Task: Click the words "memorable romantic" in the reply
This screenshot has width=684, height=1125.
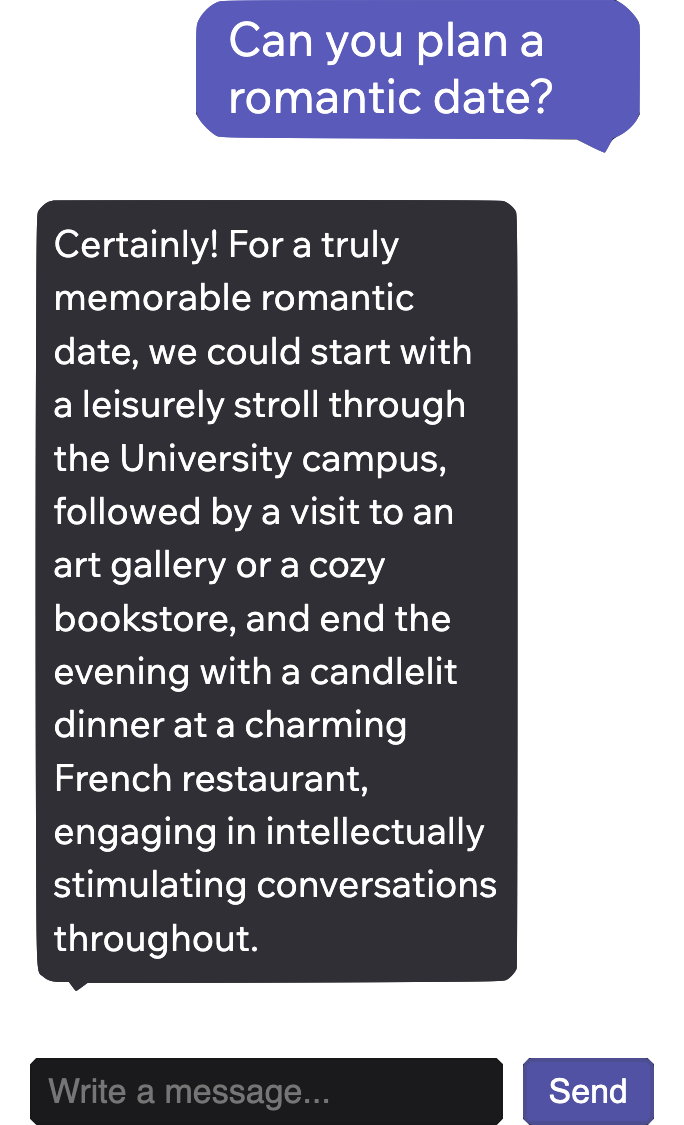Action: point(234,298)
